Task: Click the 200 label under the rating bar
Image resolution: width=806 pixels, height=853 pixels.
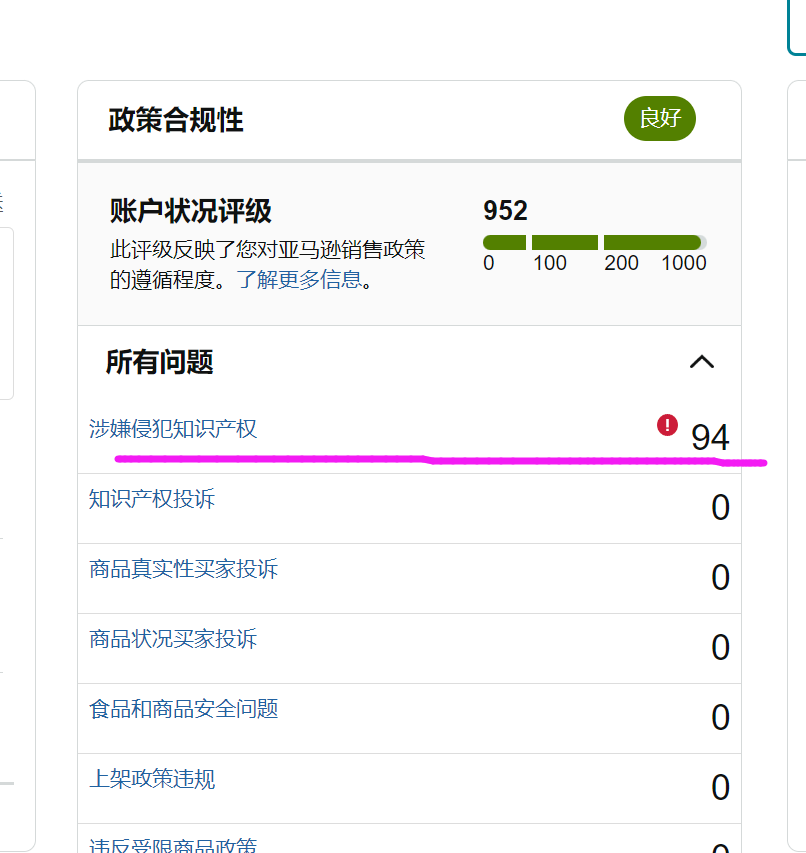Action: (x=621, y=263)
